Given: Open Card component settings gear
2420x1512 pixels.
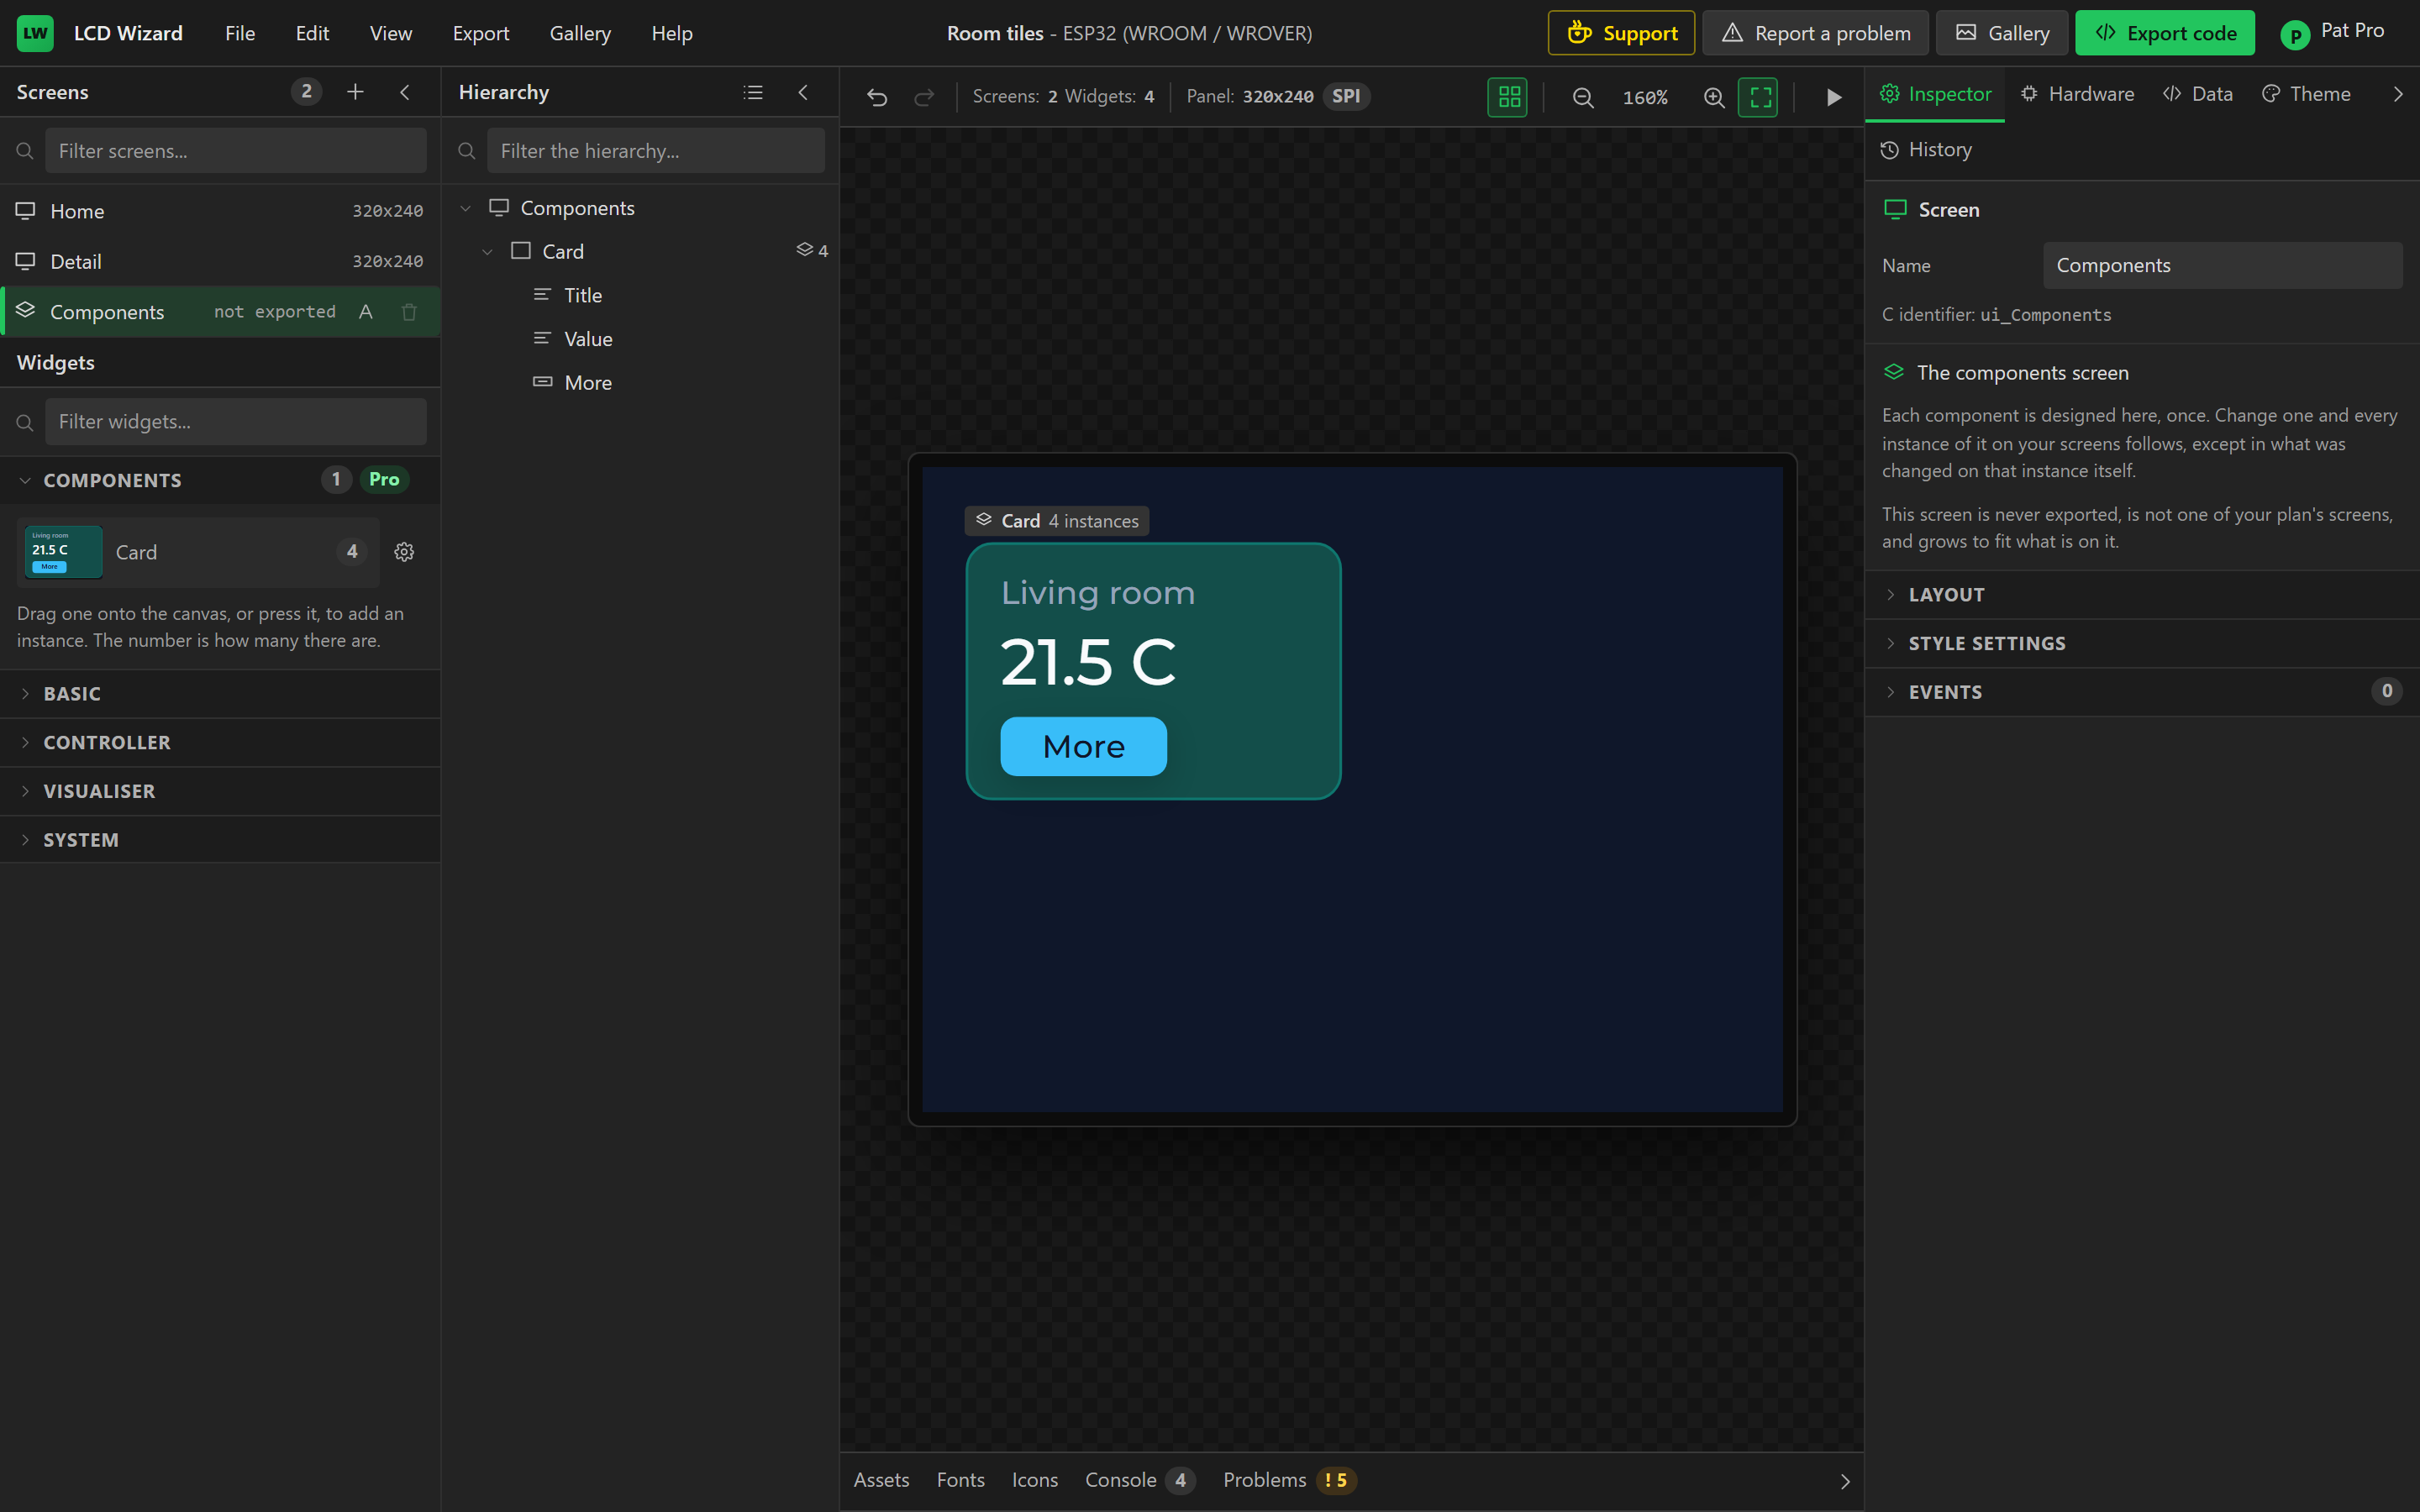Looking at the screenshot, I should pyautogui.click(x=404, y=552).
